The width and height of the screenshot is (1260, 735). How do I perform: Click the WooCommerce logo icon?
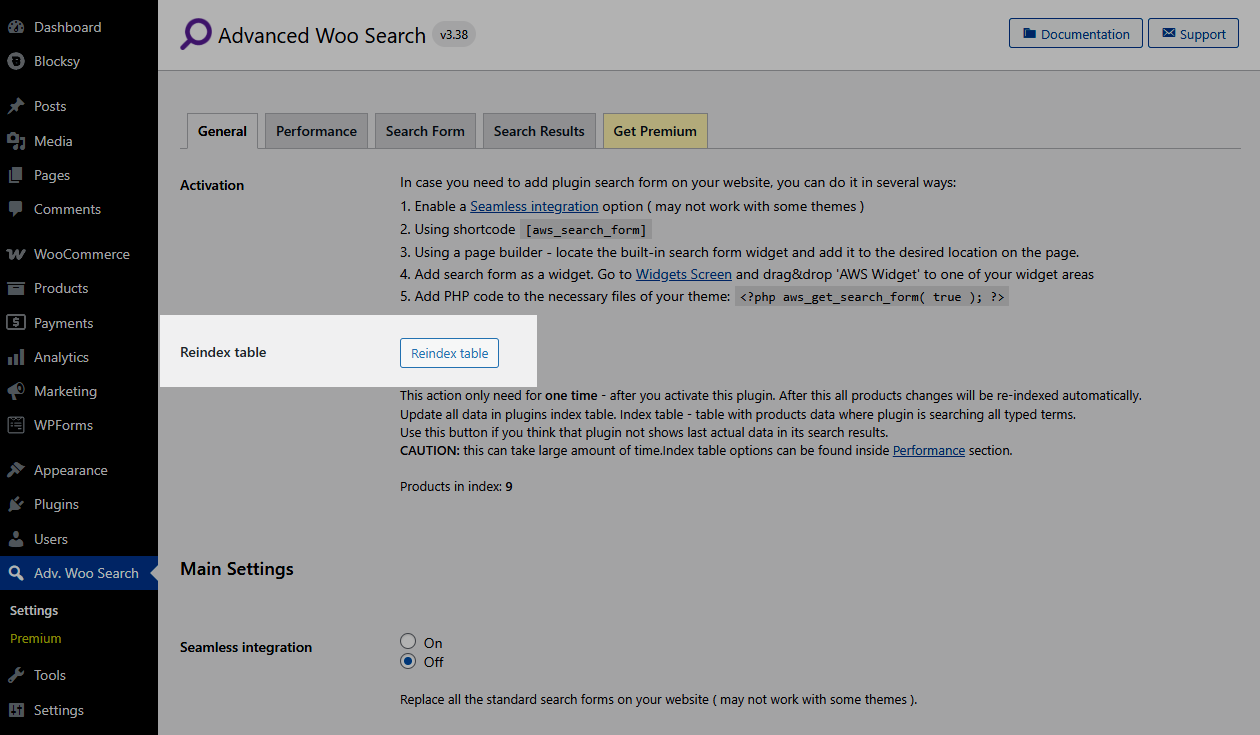tap(16, 254)
